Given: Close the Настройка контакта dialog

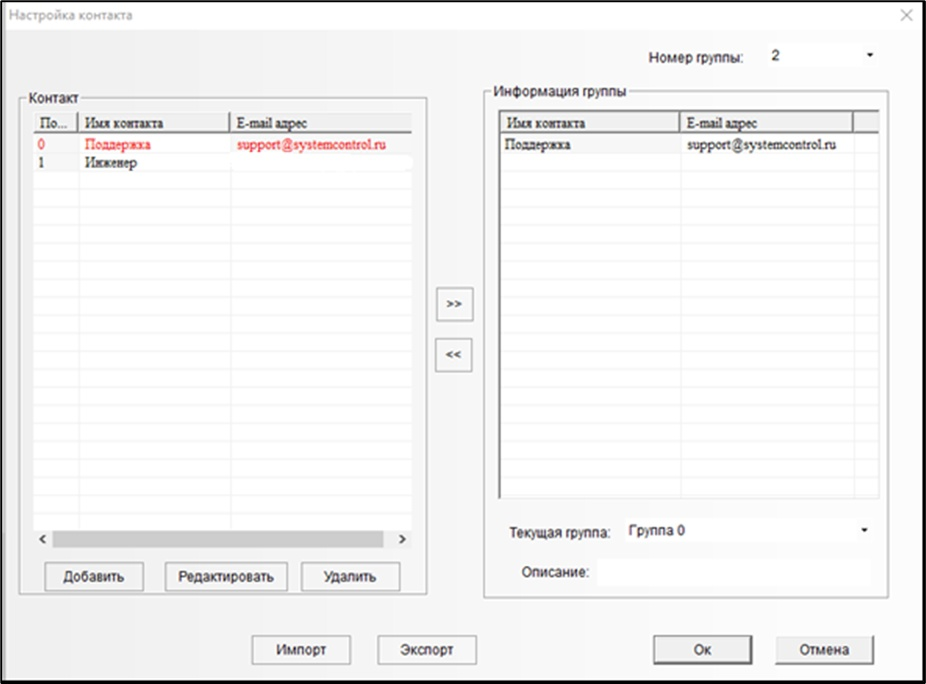Looking at the screenshot, I should pyautogui.click(x=907, y=15).
